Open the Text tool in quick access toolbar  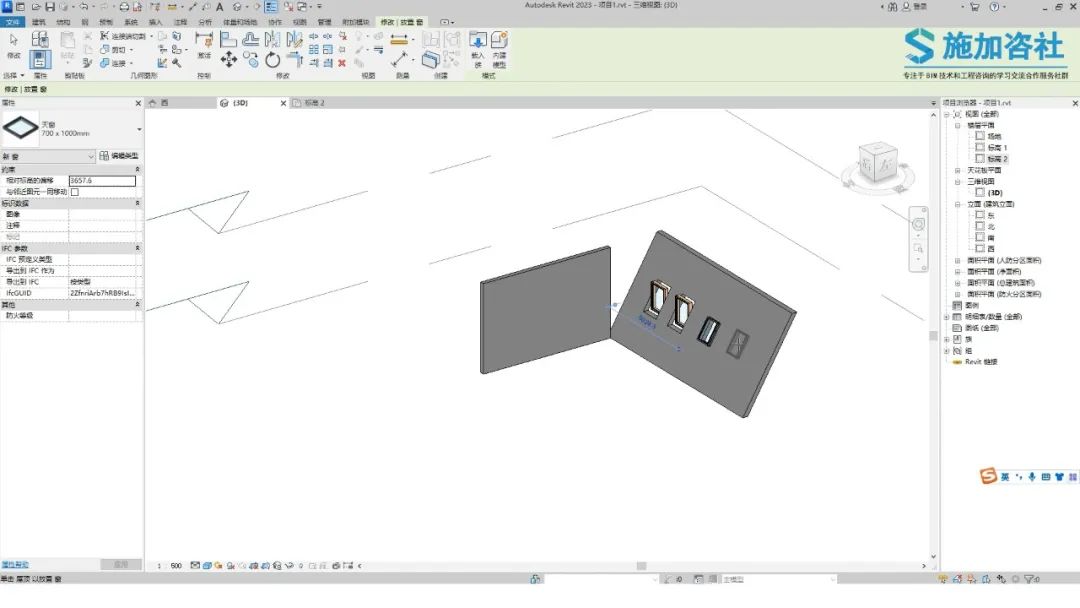pos(220,7)
